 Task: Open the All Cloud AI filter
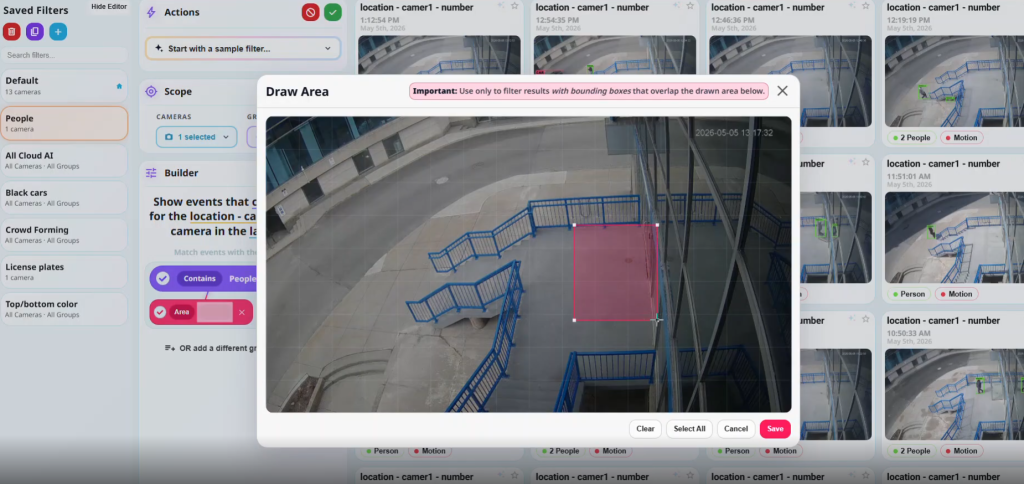click(64, 160)
